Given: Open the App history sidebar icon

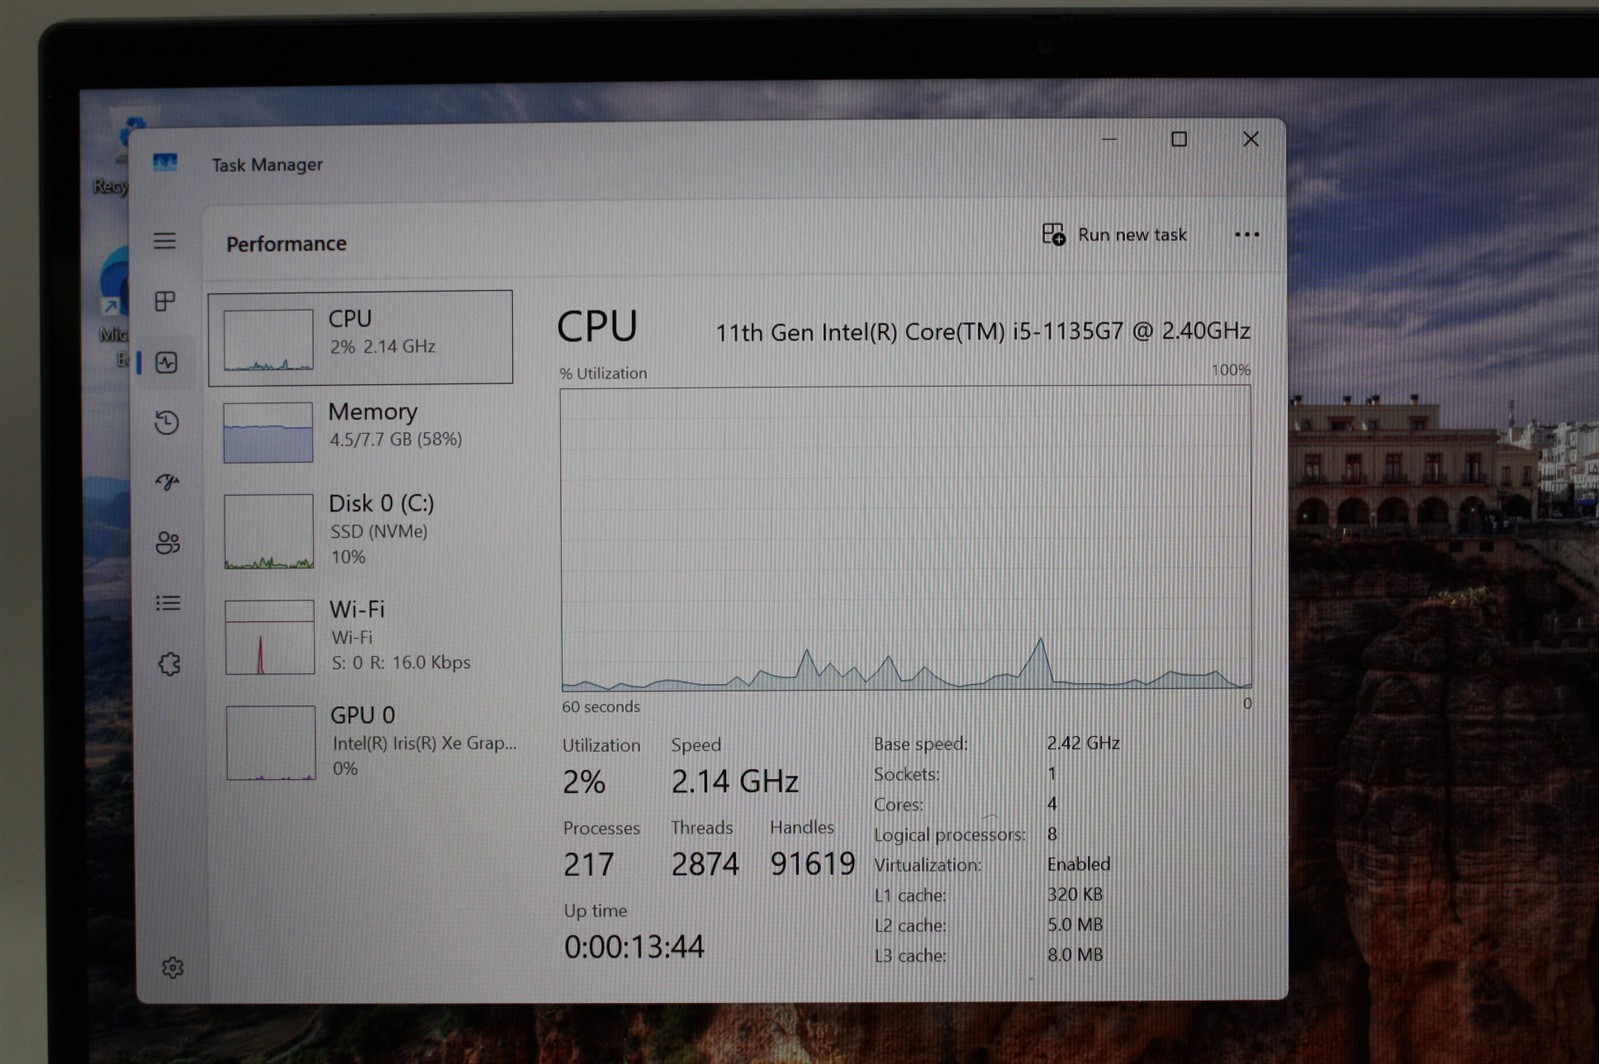Looking at the screenshot, I should coord(167,422).
